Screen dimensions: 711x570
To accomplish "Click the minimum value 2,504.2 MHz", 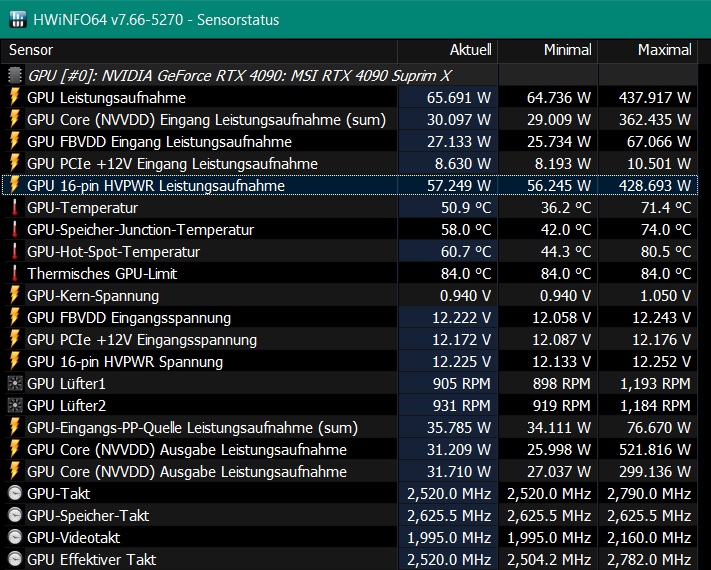I will click(x=549, y=560).
